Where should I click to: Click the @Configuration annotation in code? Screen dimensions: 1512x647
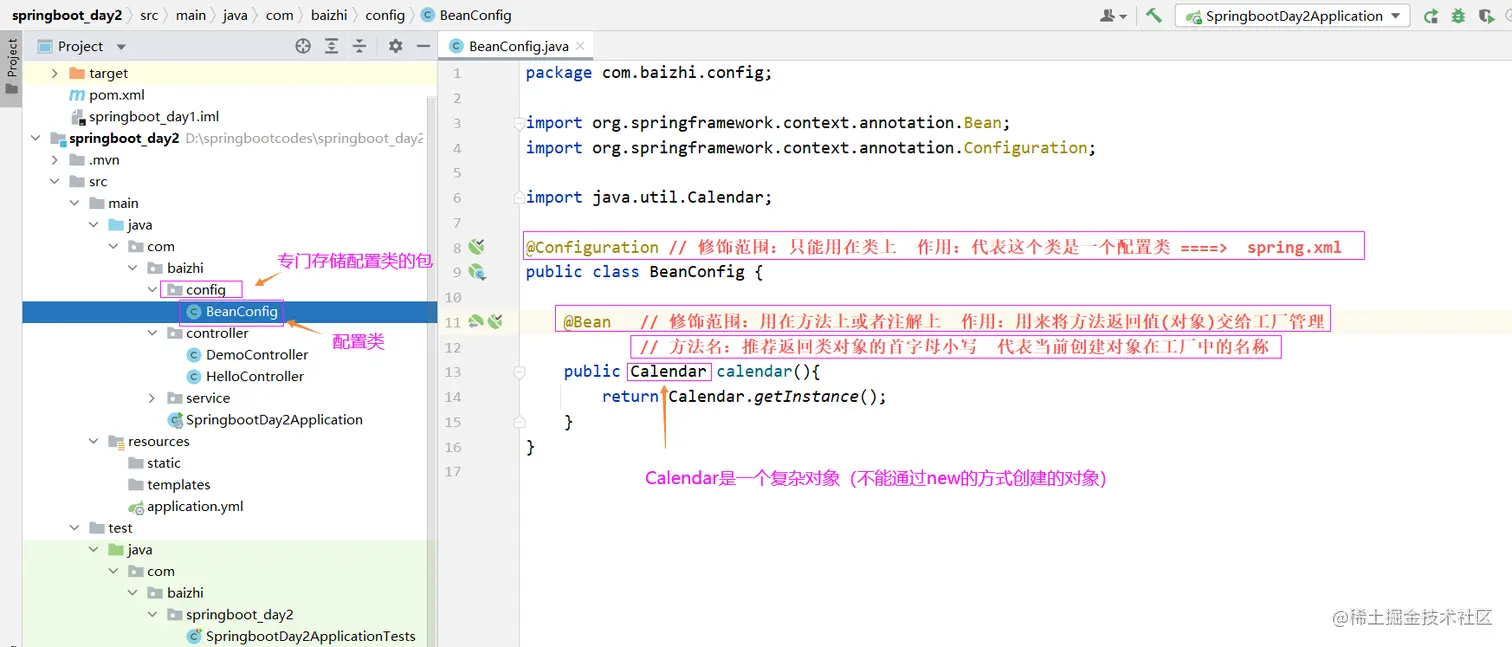point(592,247)
